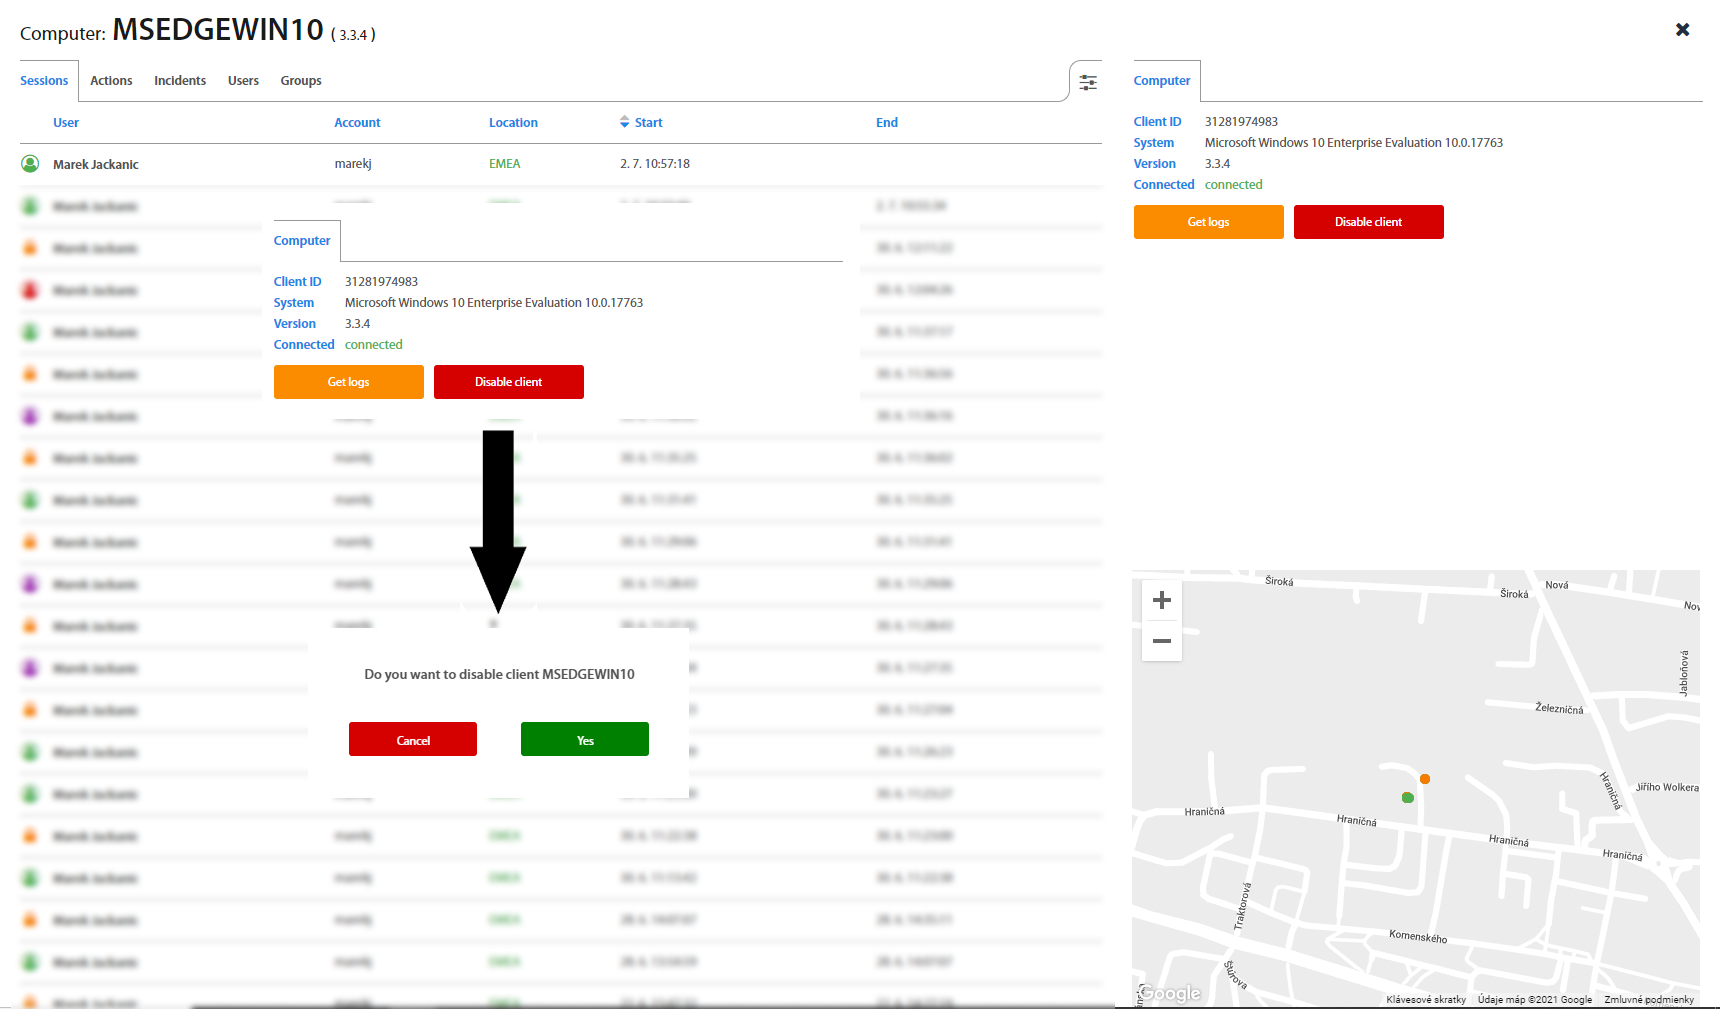Zoom in on the map
This screenshot has height=1009, width=1720.
(x=1161, y=600)
